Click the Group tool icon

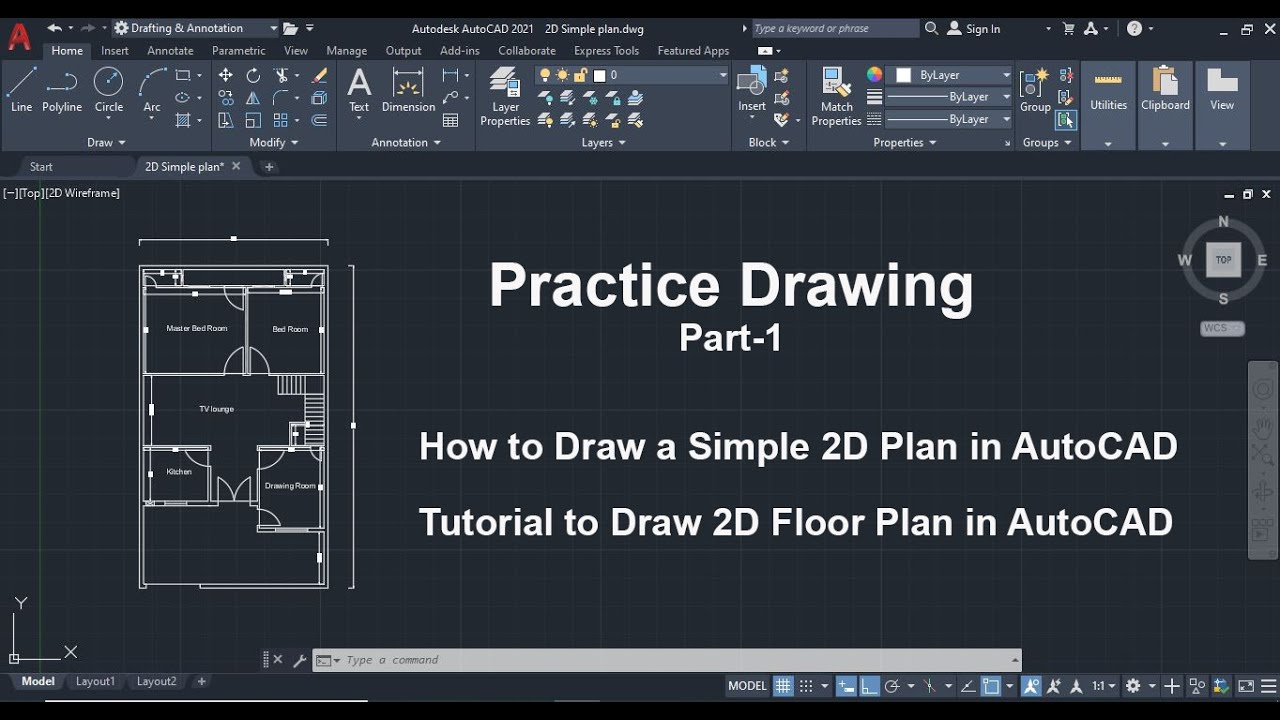click(1035, 90)
